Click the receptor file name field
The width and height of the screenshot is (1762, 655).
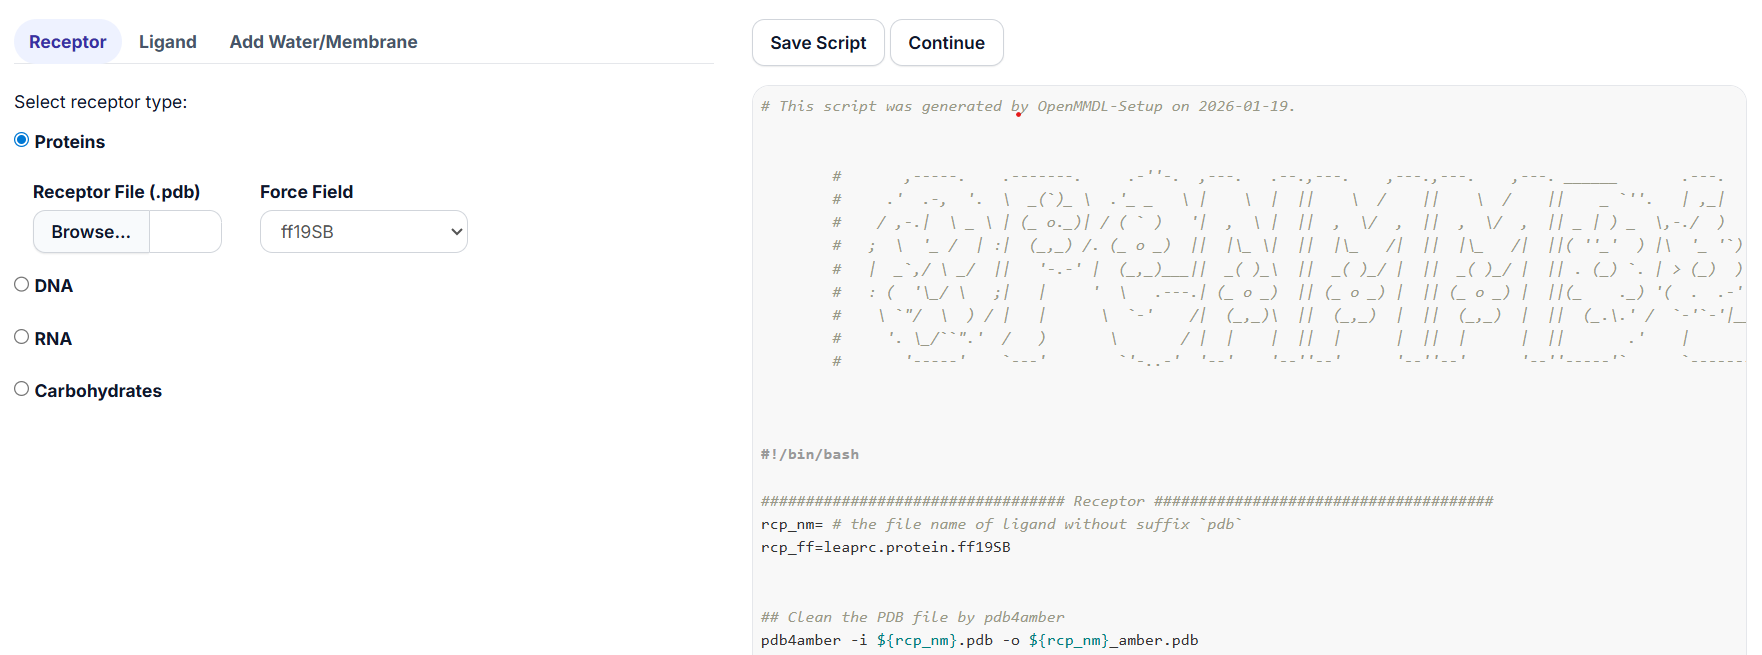coord(185,232)
